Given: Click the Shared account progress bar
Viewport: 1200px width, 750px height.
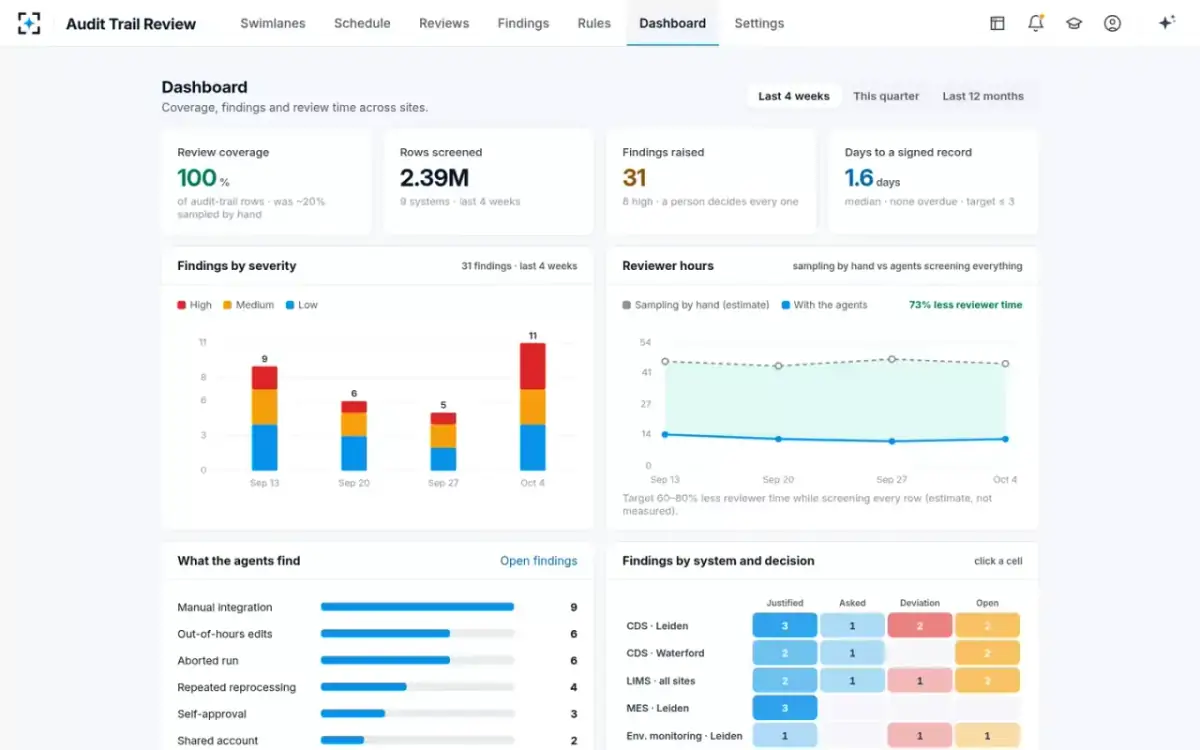Looking at the screenshot, I should tap(417, 741).
